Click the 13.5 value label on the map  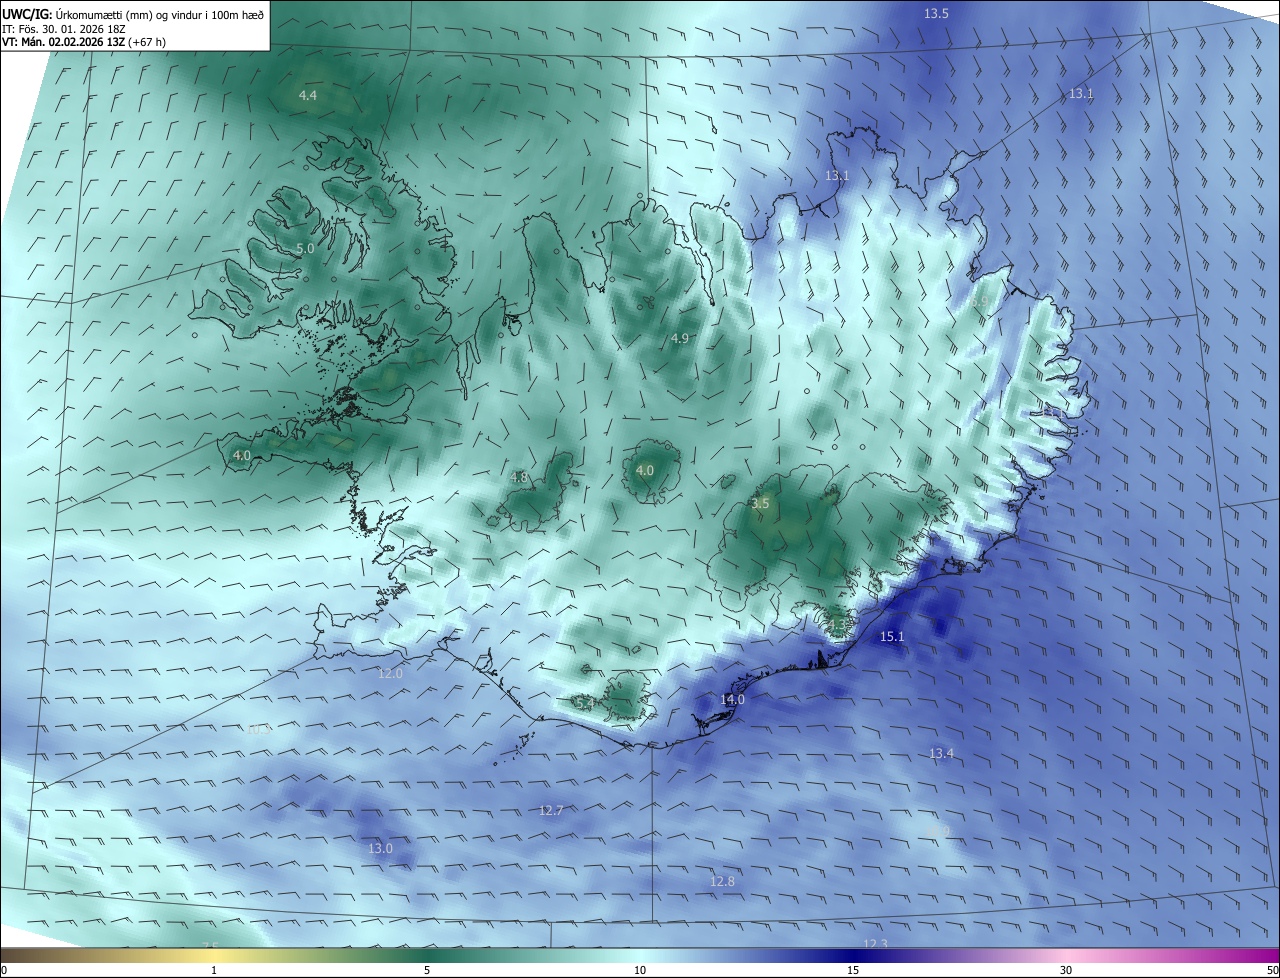[936, 13]
